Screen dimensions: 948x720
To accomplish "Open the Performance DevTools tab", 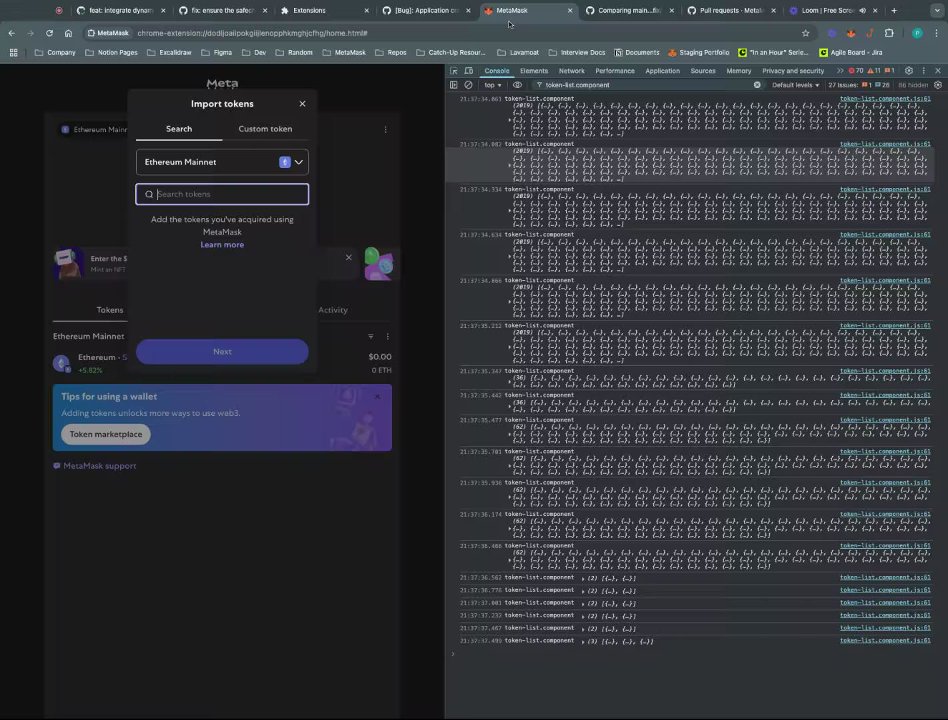I will [615, 71].
